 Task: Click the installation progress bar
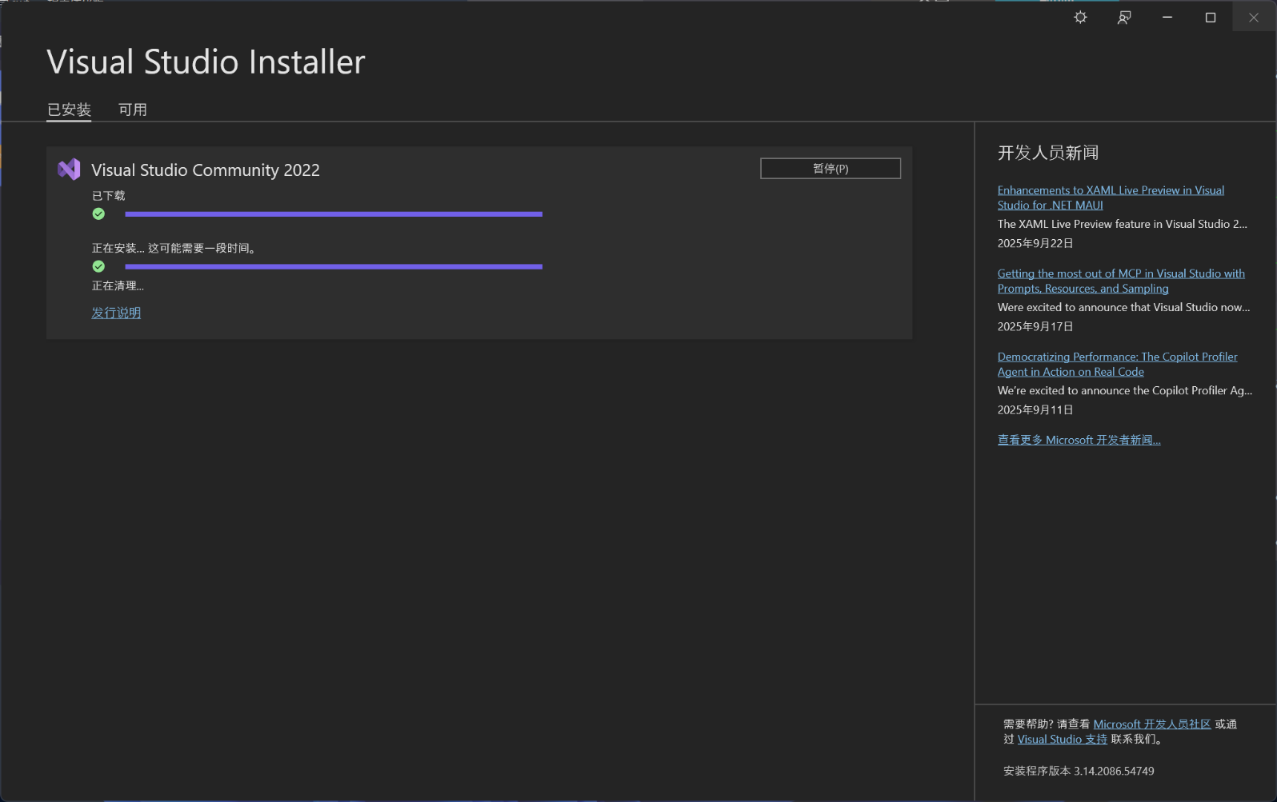[x=333, y=266]
